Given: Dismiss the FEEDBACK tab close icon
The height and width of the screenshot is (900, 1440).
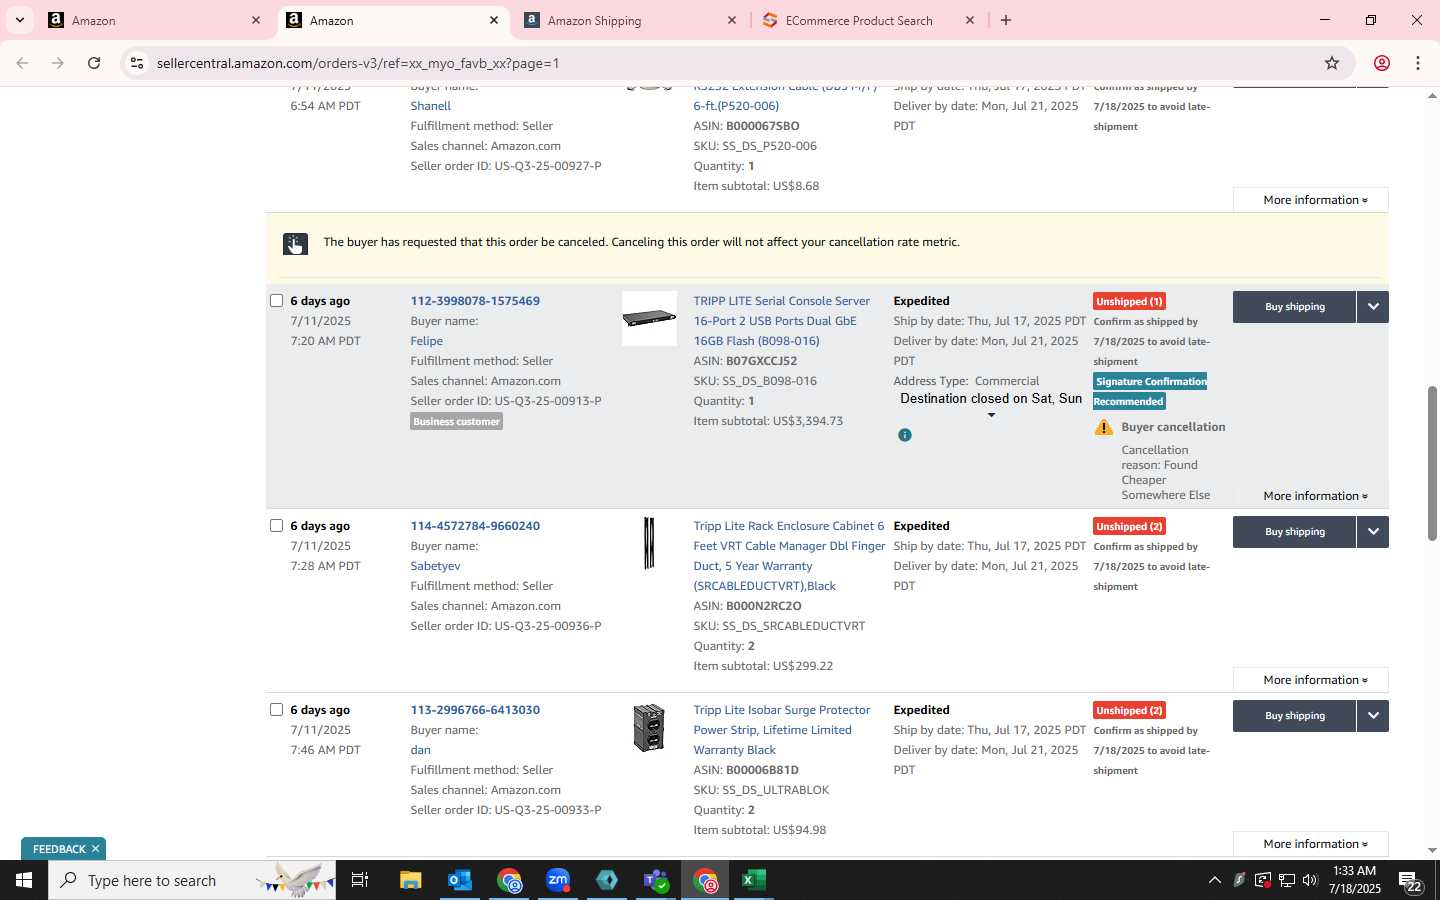Looking at the screenshot, I should coord(95,849).
